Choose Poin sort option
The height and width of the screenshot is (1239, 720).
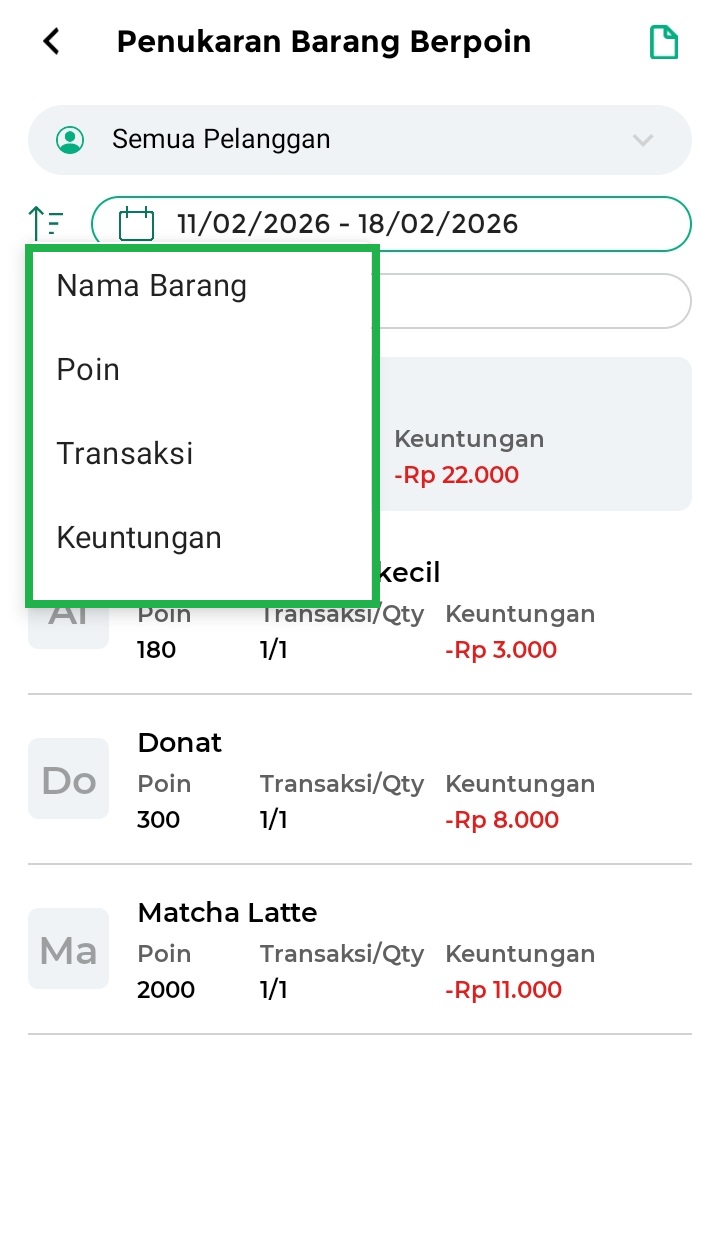[x=88, y=370]
